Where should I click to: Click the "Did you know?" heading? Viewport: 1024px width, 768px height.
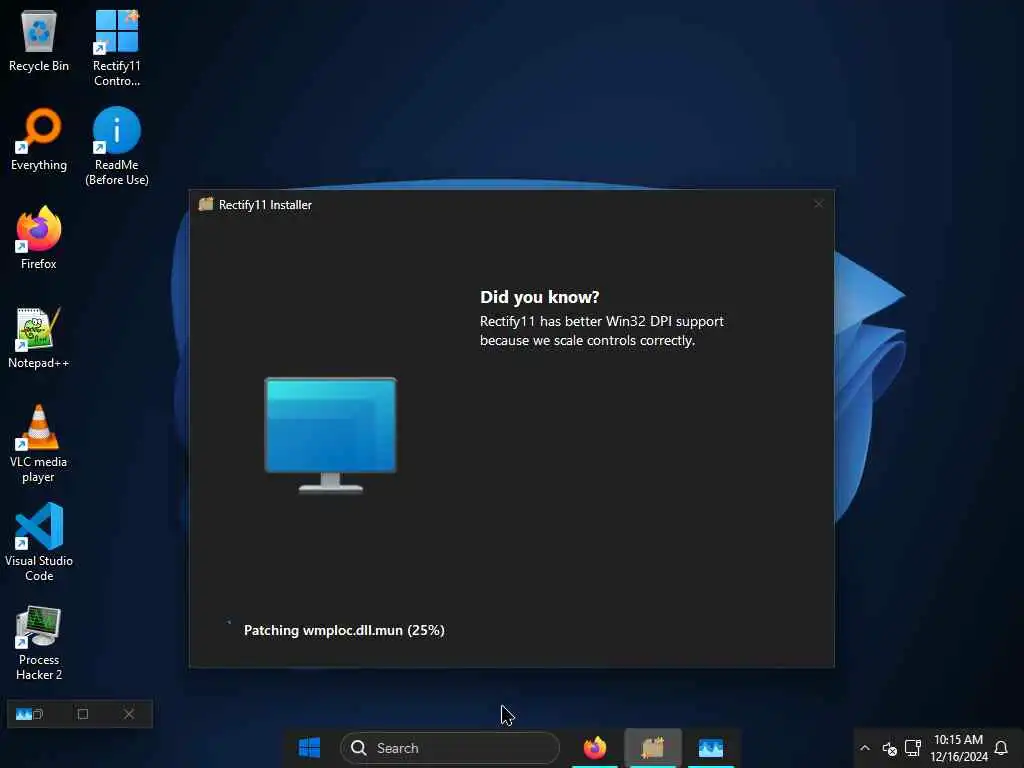pyautogui.click(x=539, y=297)
